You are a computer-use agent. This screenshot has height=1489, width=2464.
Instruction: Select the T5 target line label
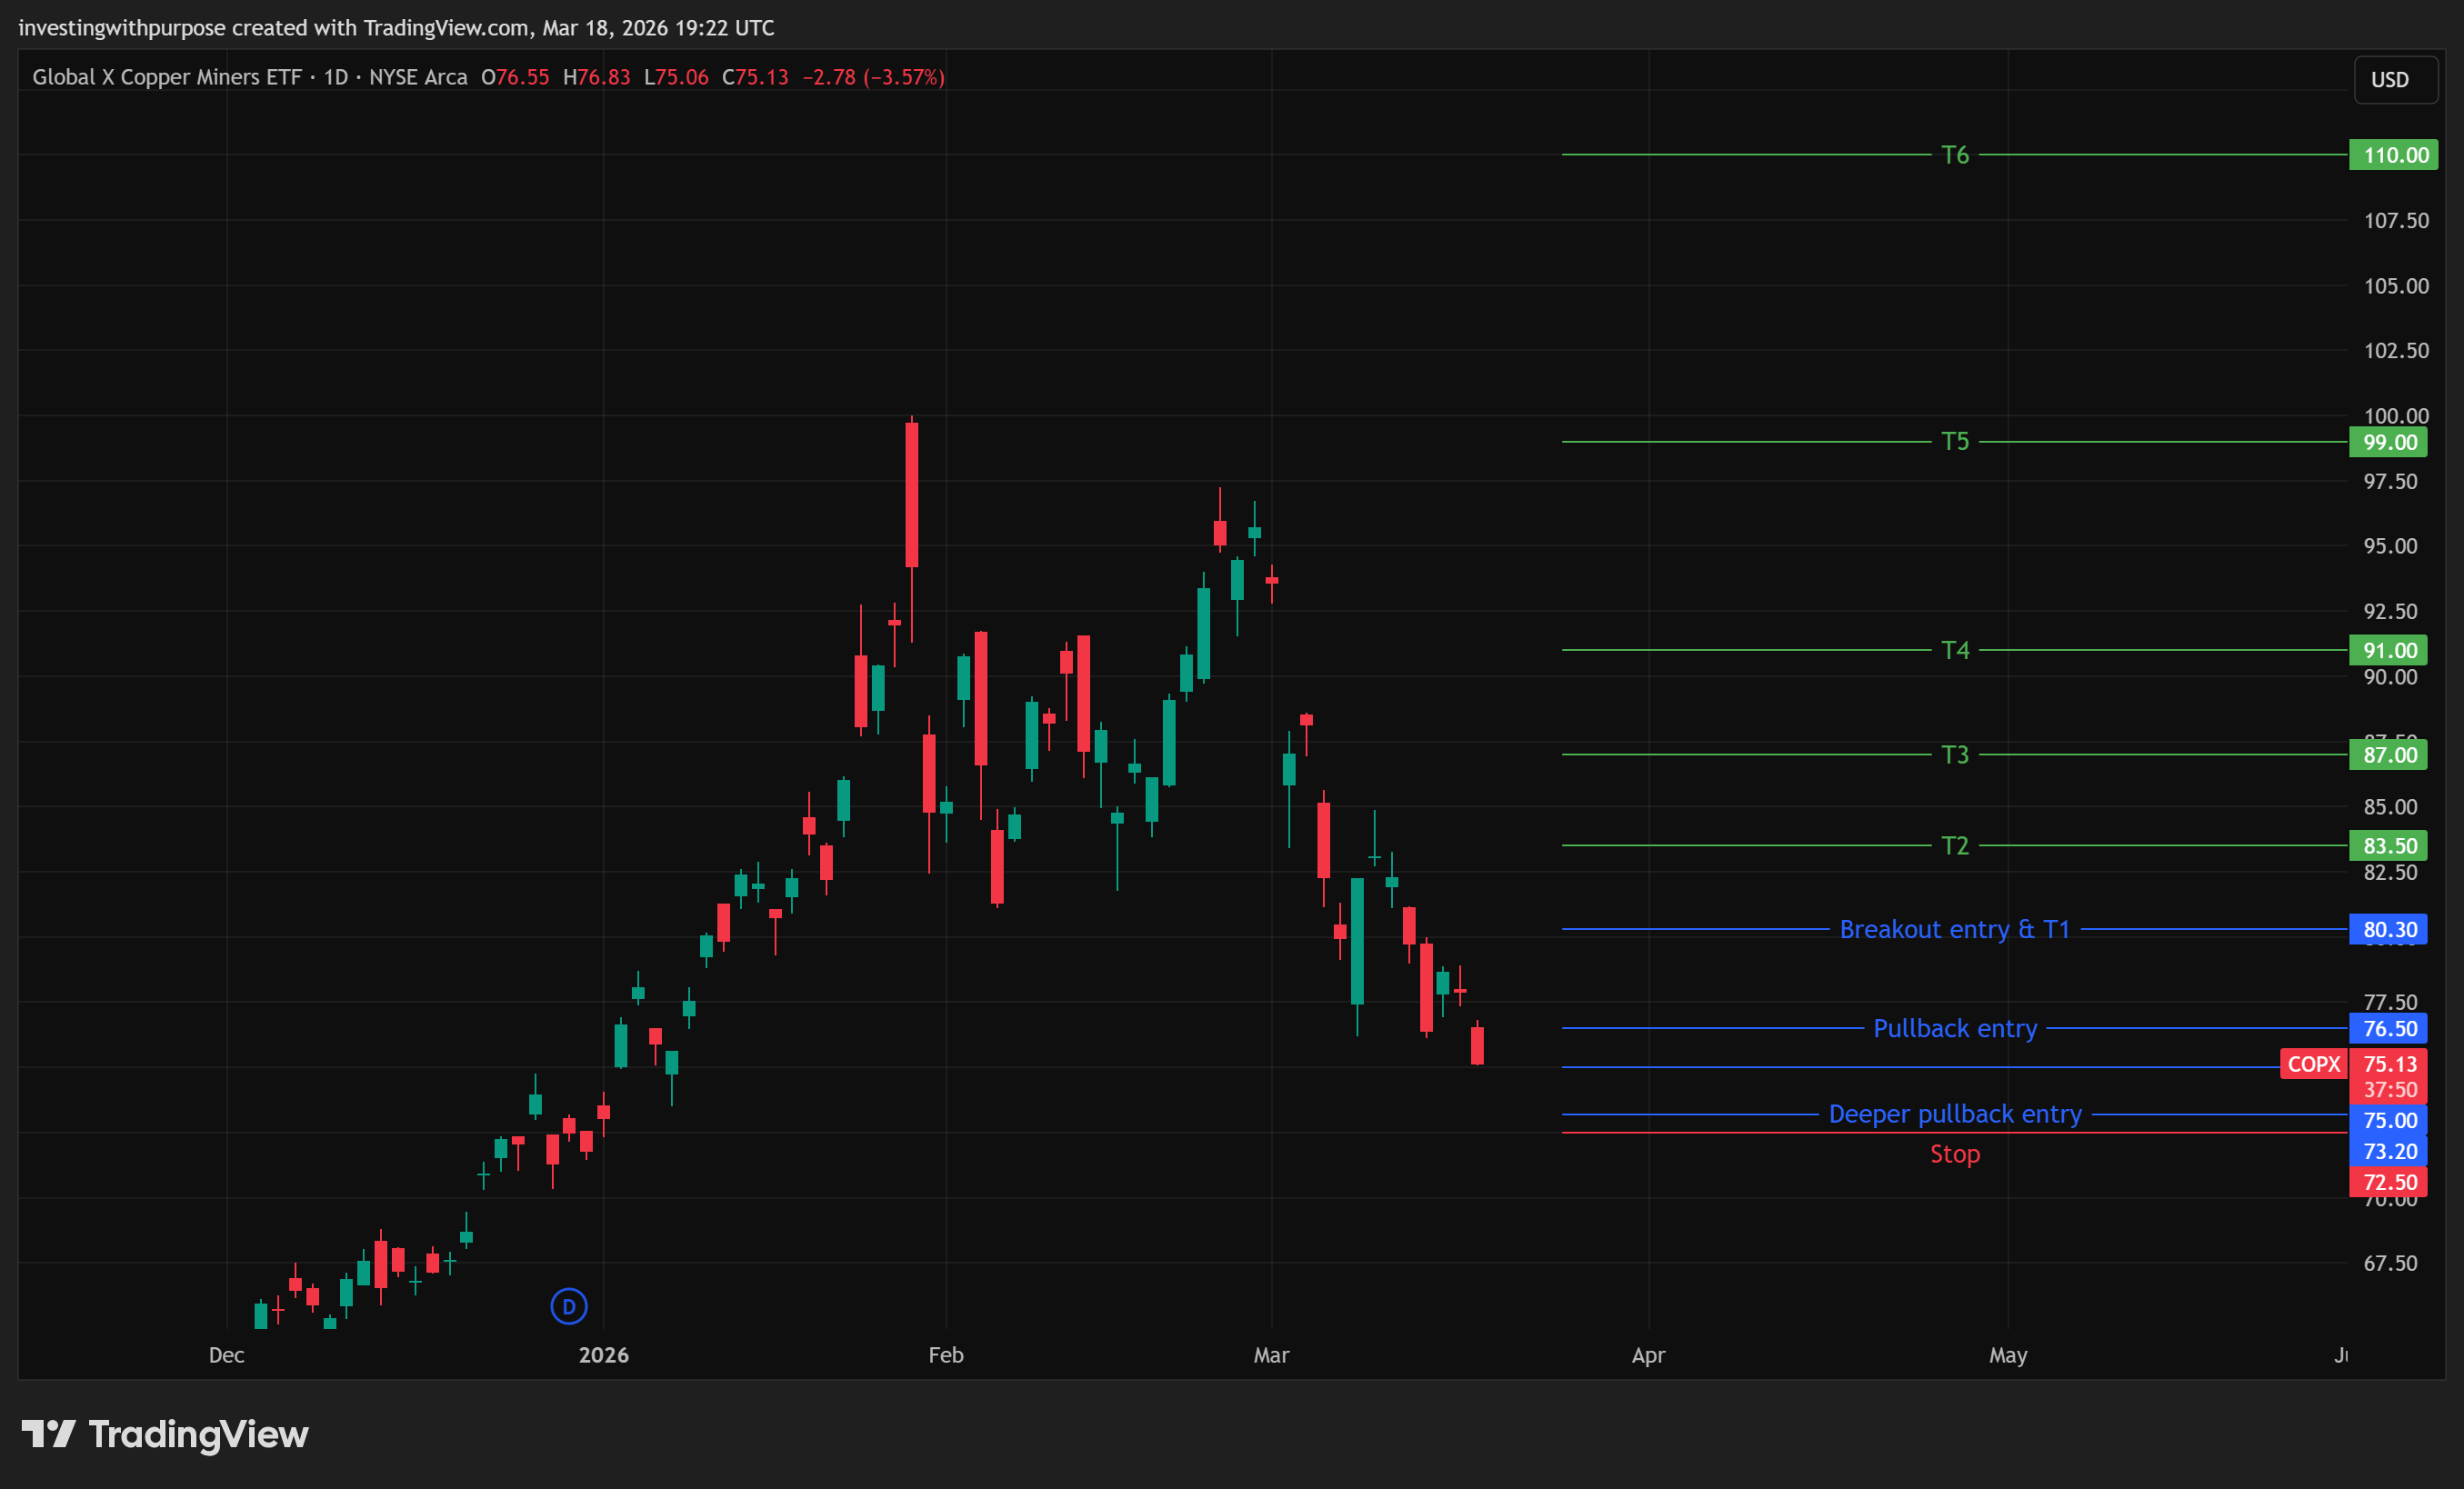[1954, 442]
